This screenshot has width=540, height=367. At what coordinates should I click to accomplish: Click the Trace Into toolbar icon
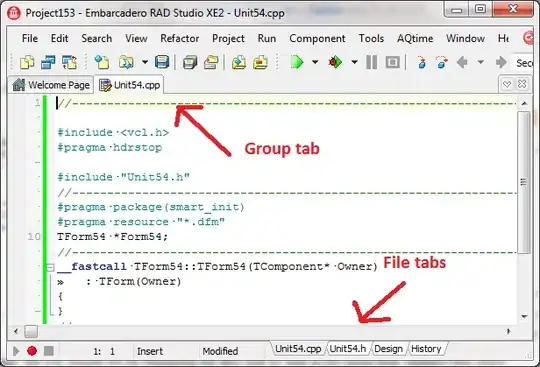click(x=422, y=62)
